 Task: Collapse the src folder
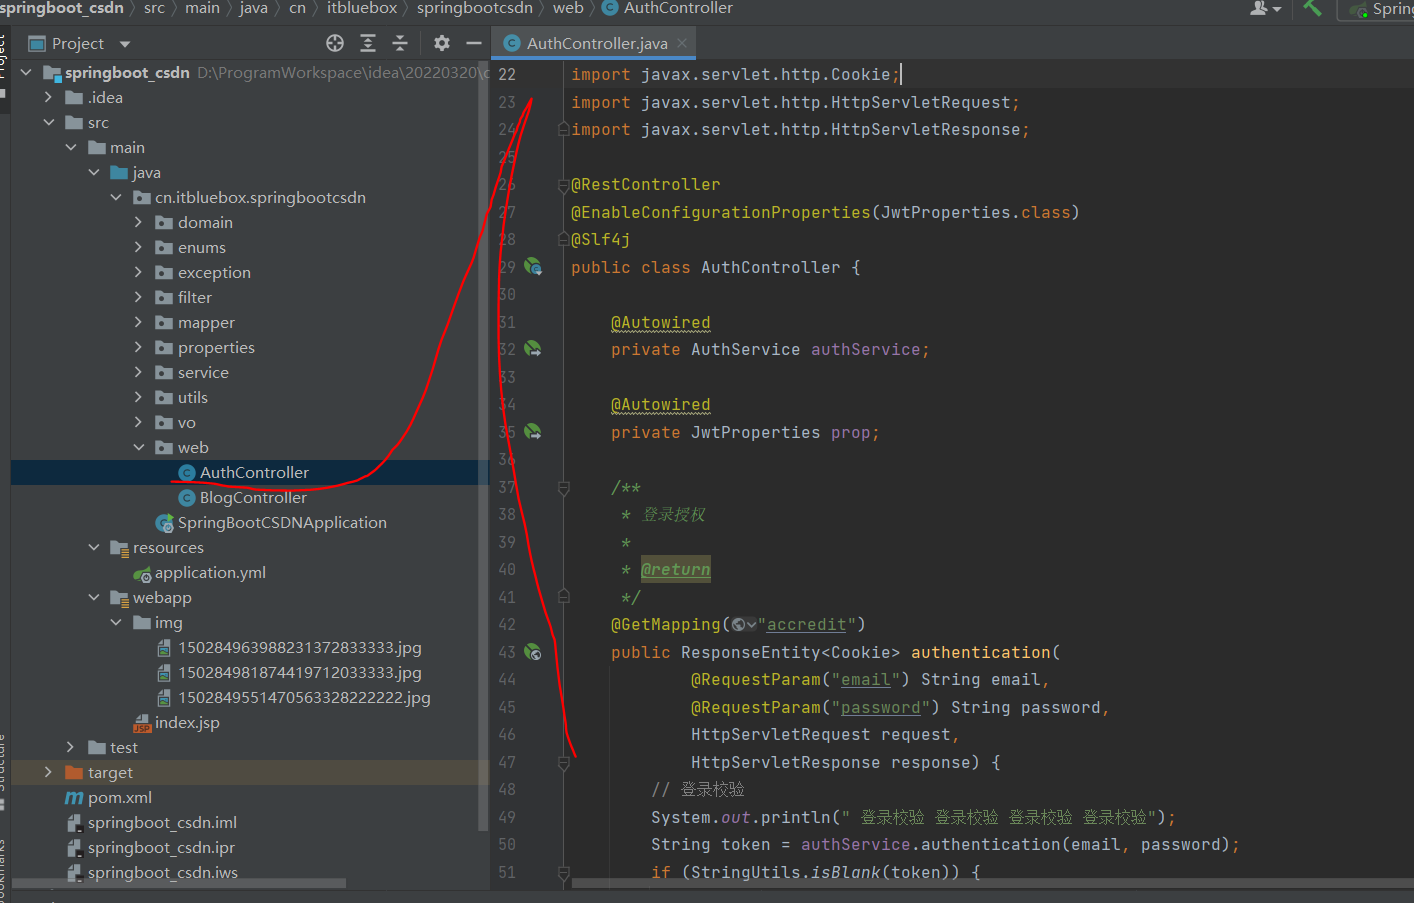pos(48,122)
